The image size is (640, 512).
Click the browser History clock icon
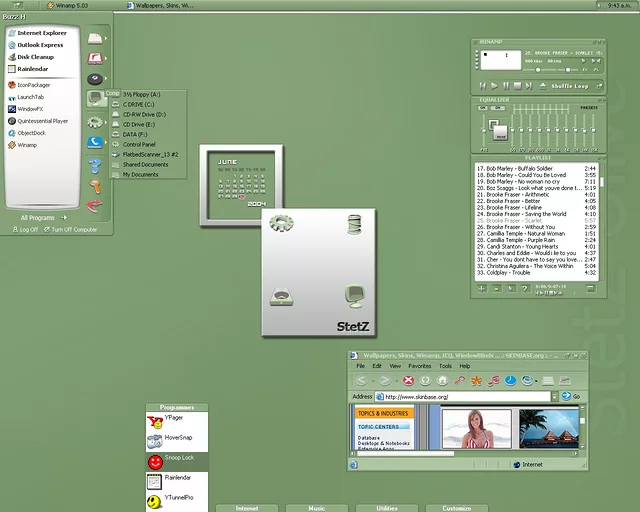click(510, 380)
